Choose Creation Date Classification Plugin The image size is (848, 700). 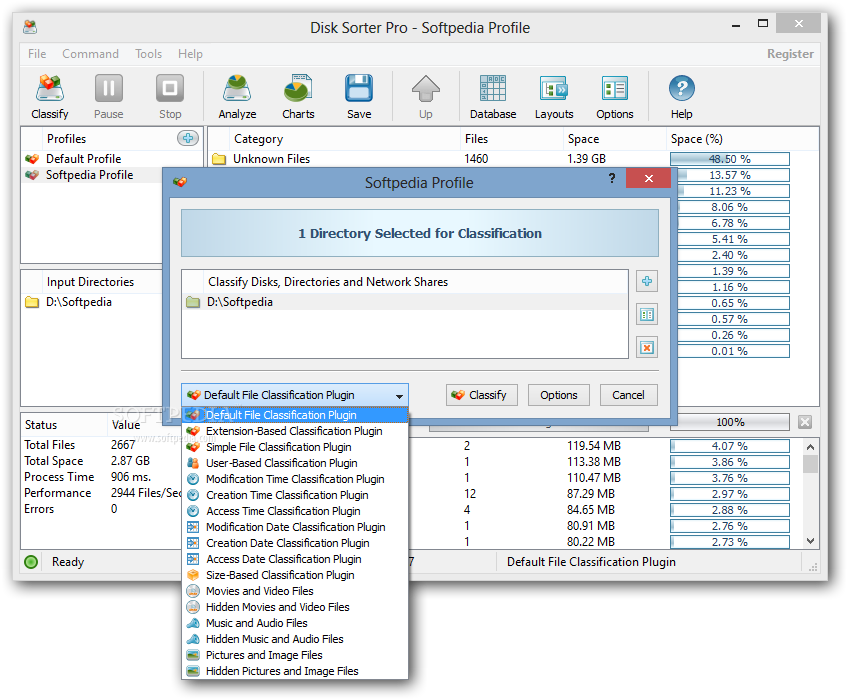point(295,543)
